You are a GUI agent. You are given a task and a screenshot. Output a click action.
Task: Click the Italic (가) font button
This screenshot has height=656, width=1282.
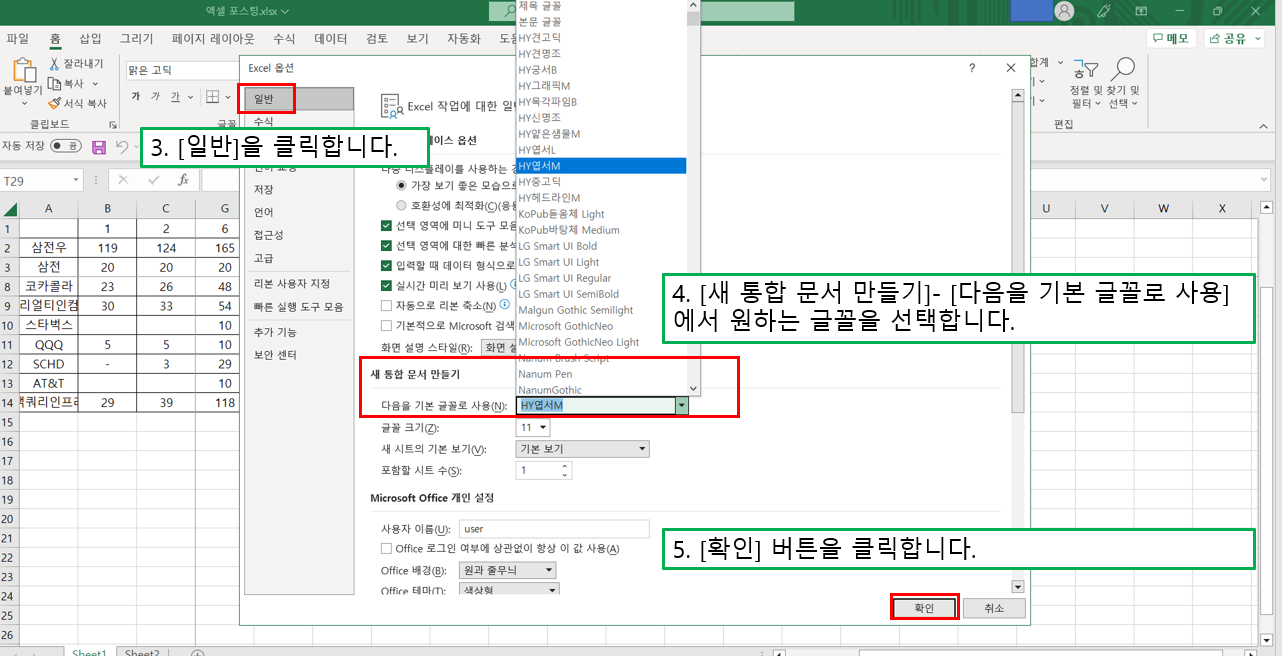[x=156, y=97]
